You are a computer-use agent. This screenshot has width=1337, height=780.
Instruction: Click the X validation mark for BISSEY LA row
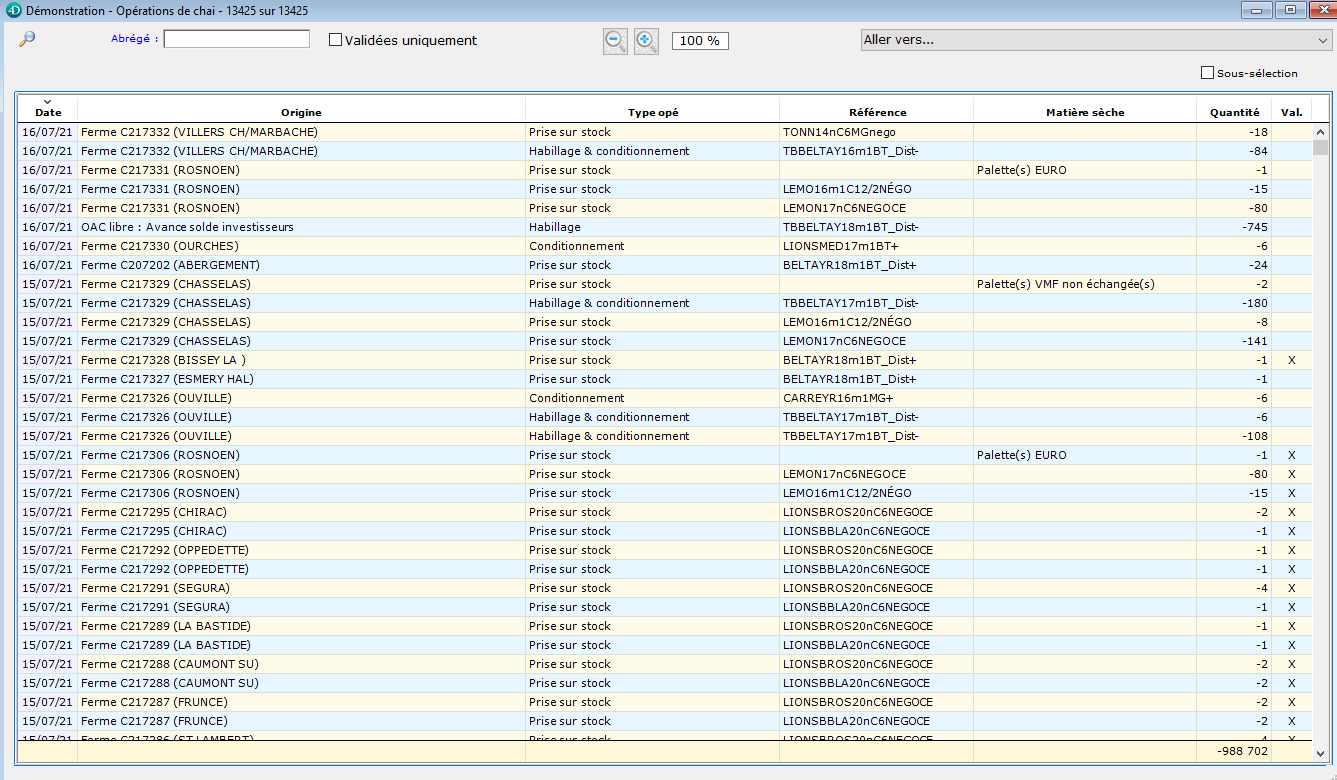pyautogui.click(x=1291, y=360)
